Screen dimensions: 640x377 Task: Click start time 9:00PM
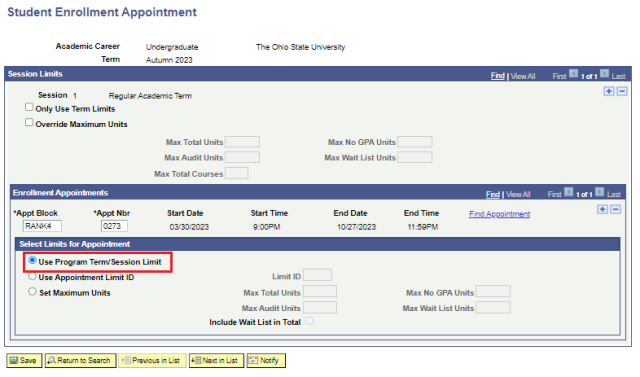point(267,227)
